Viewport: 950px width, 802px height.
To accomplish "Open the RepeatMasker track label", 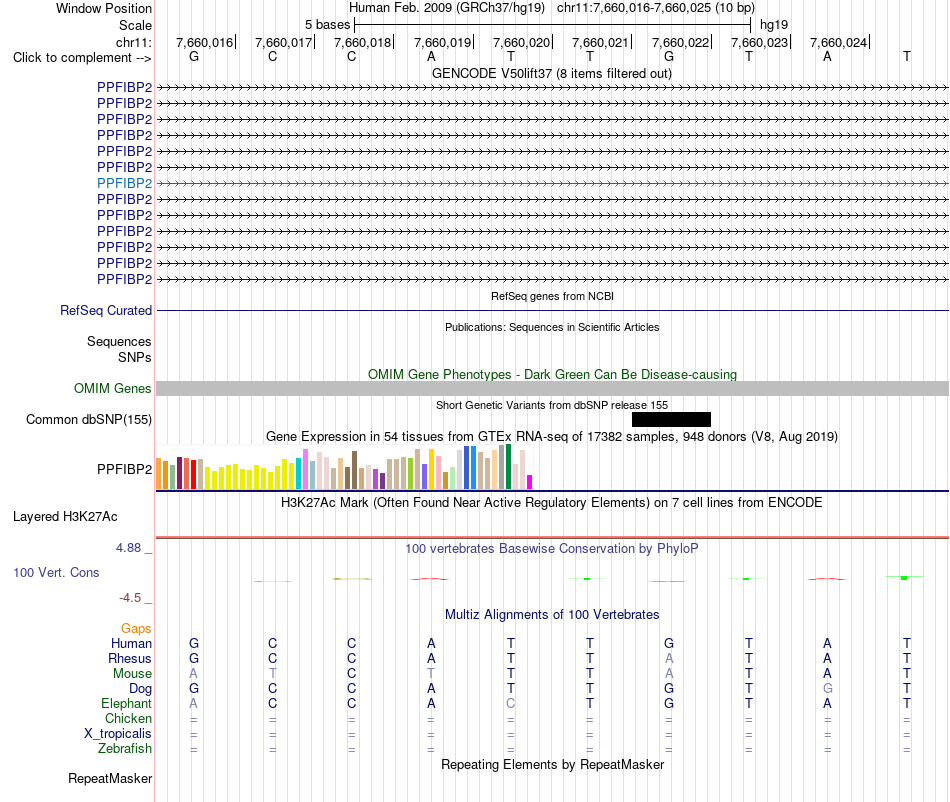I will [x=110, y=778].
